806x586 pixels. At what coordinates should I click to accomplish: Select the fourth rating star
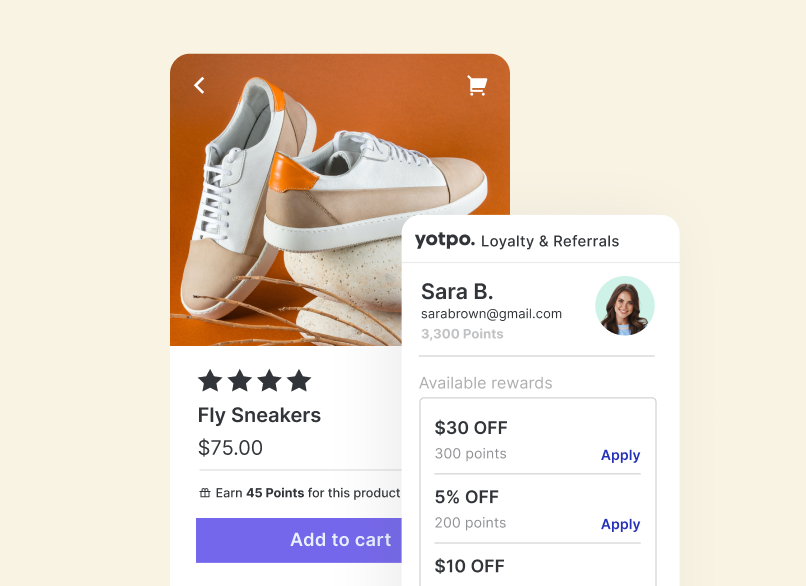298,381
